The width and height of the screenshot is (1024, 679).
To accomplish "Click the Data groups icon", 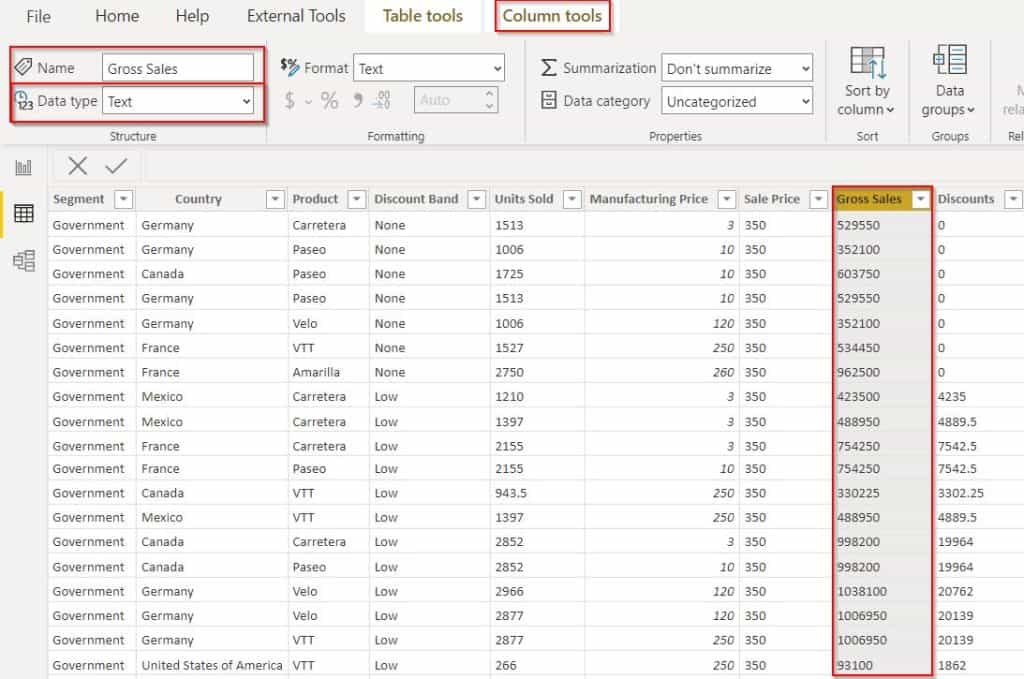I will coord(950,60).
